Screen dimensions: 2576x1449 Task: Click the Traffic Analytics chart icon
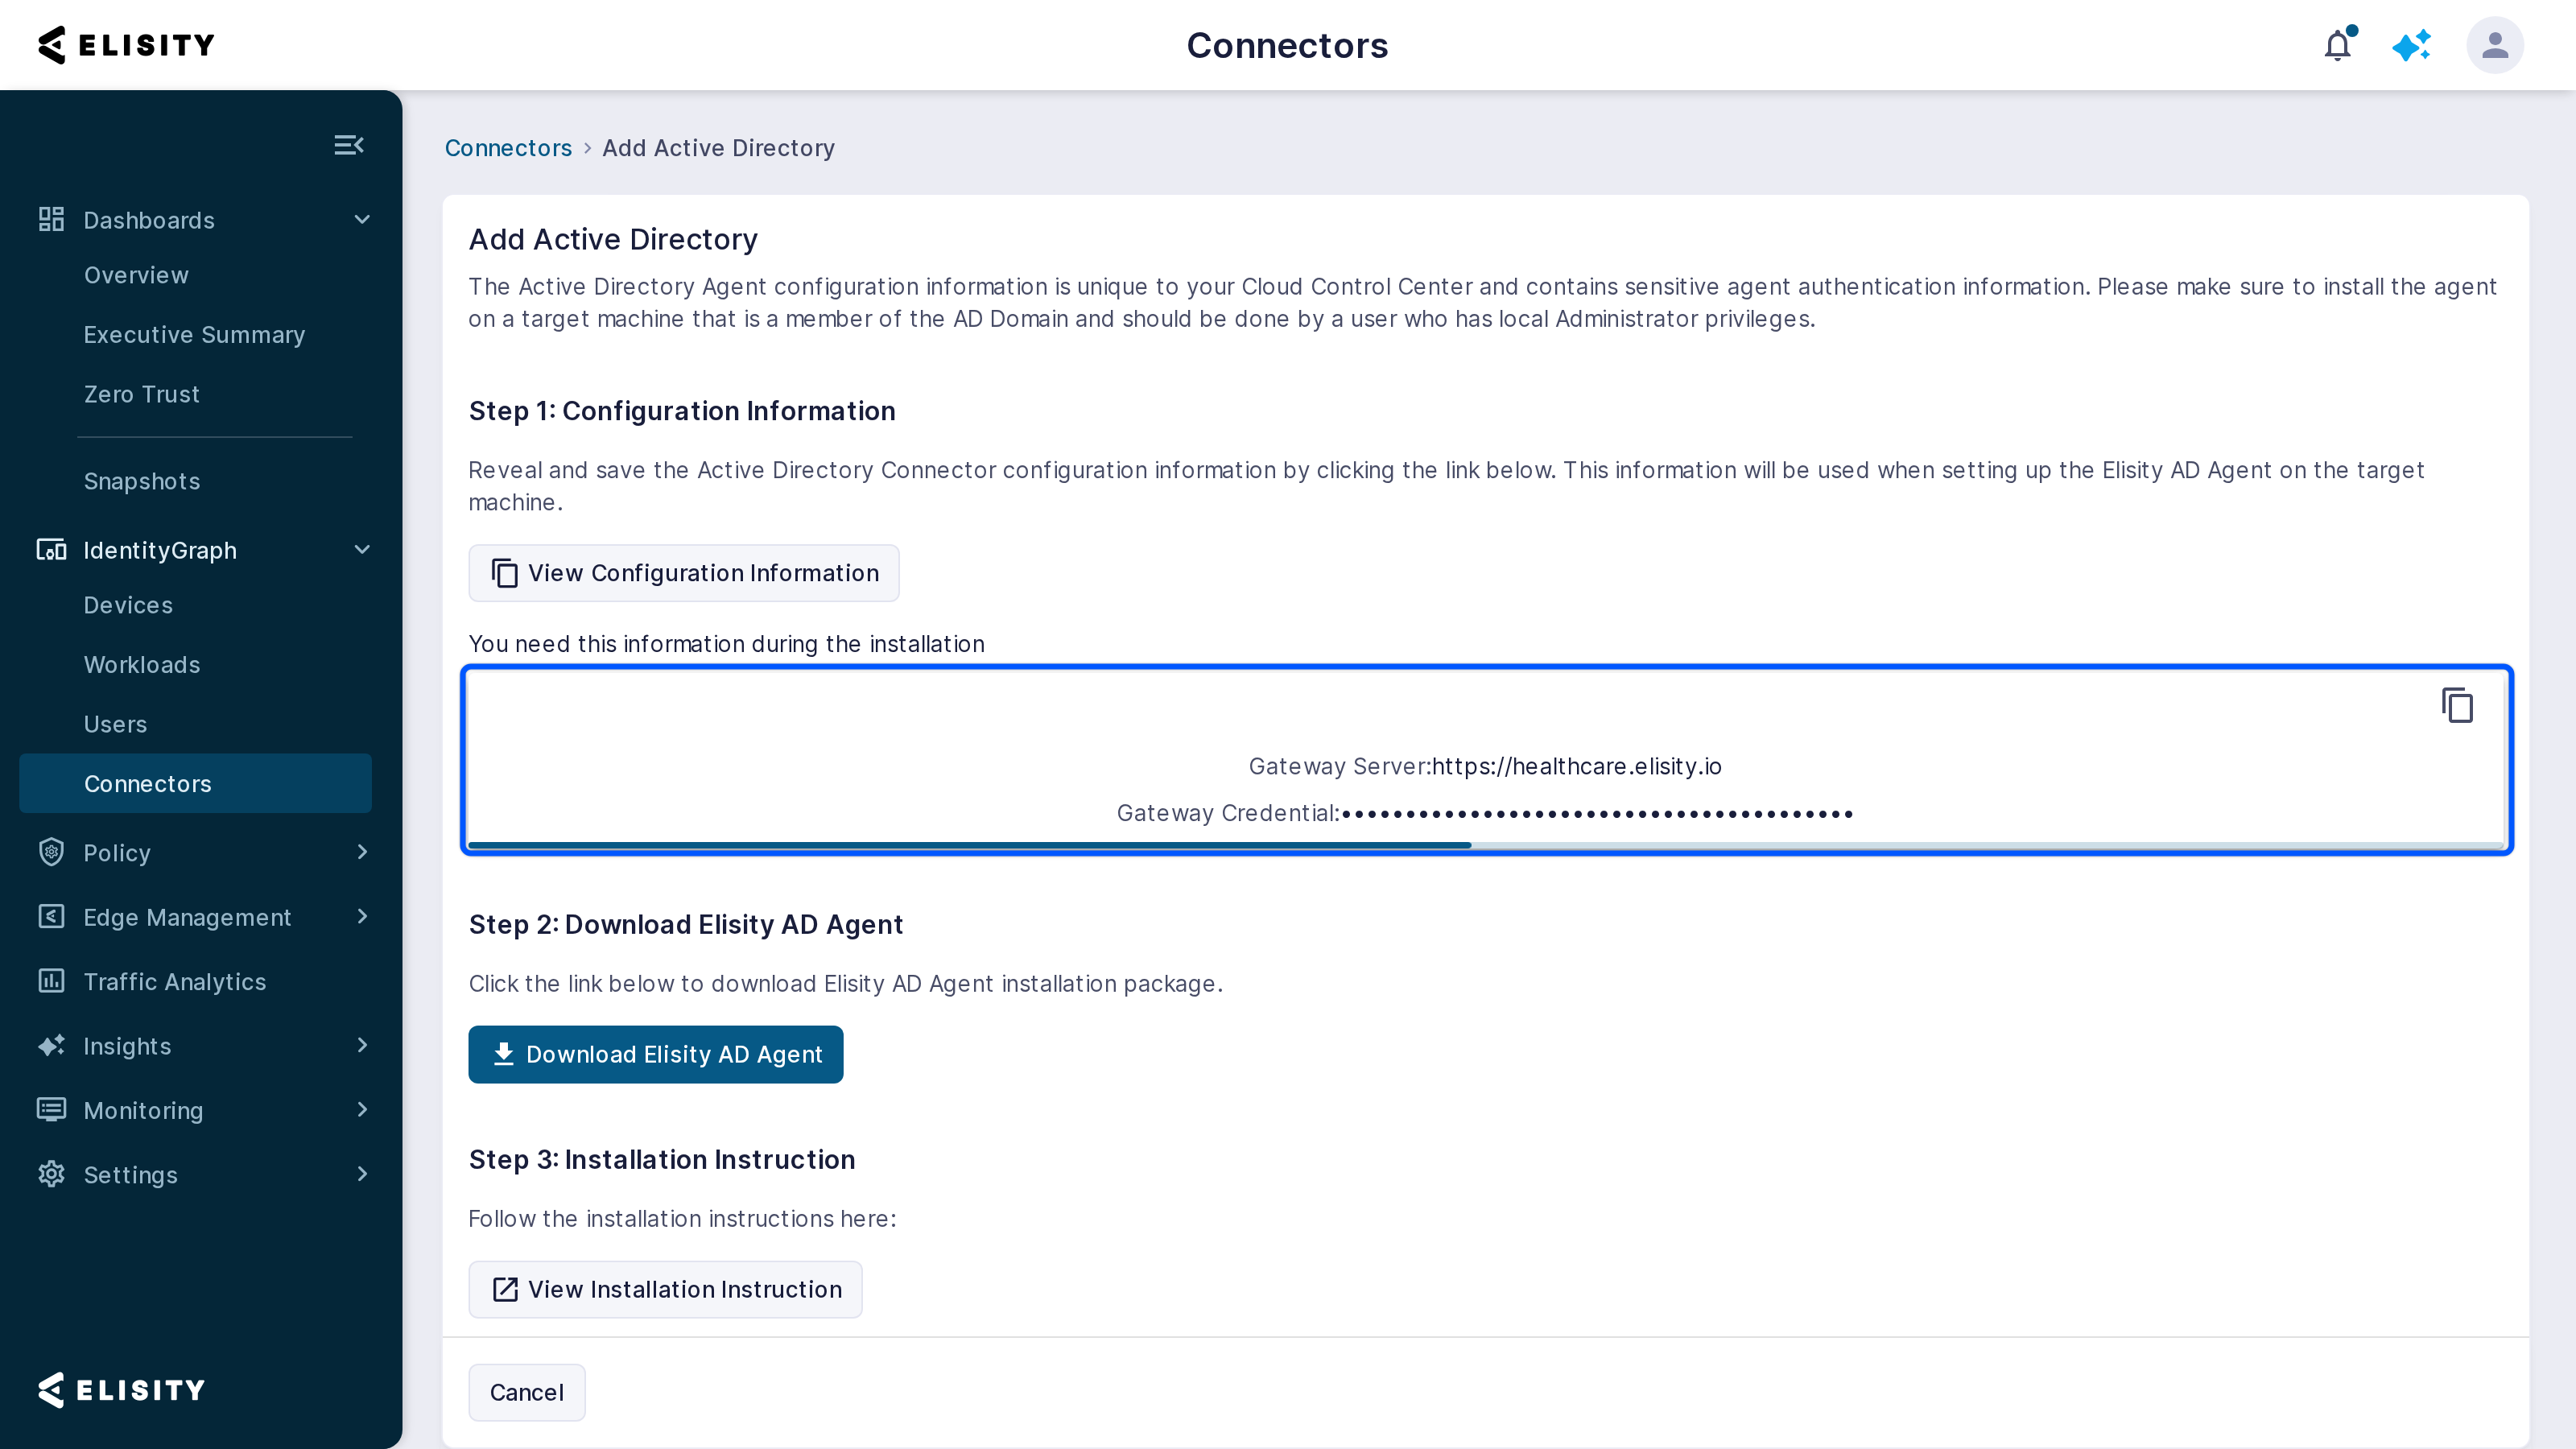(x=51, y=981)
